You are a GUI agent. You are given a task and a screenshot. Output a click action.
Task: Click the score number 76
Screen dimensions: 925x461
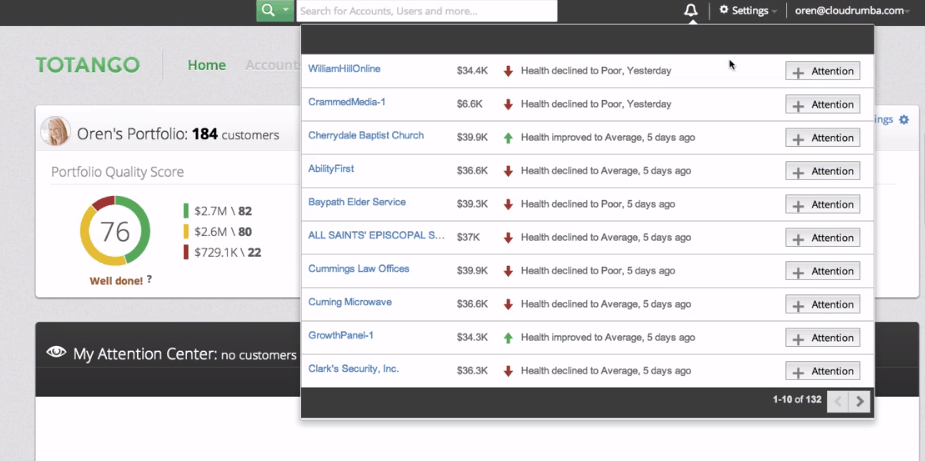click(114, 231)
